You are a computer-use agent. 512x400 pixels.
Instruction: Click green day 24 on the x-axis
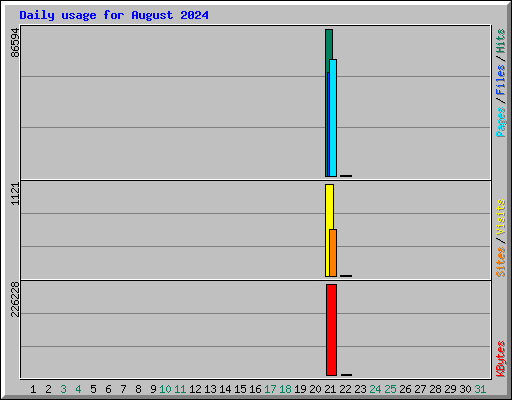375,389
